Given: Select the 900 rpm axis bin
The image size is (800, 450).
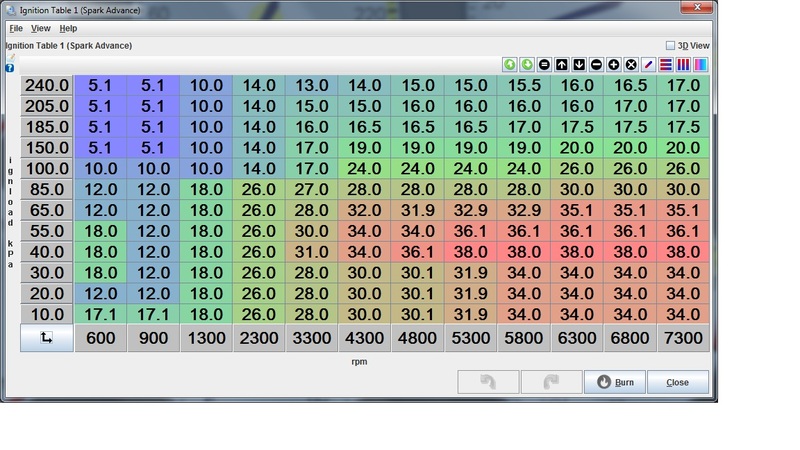Looking at the screenshot, I should pos(154,338).
